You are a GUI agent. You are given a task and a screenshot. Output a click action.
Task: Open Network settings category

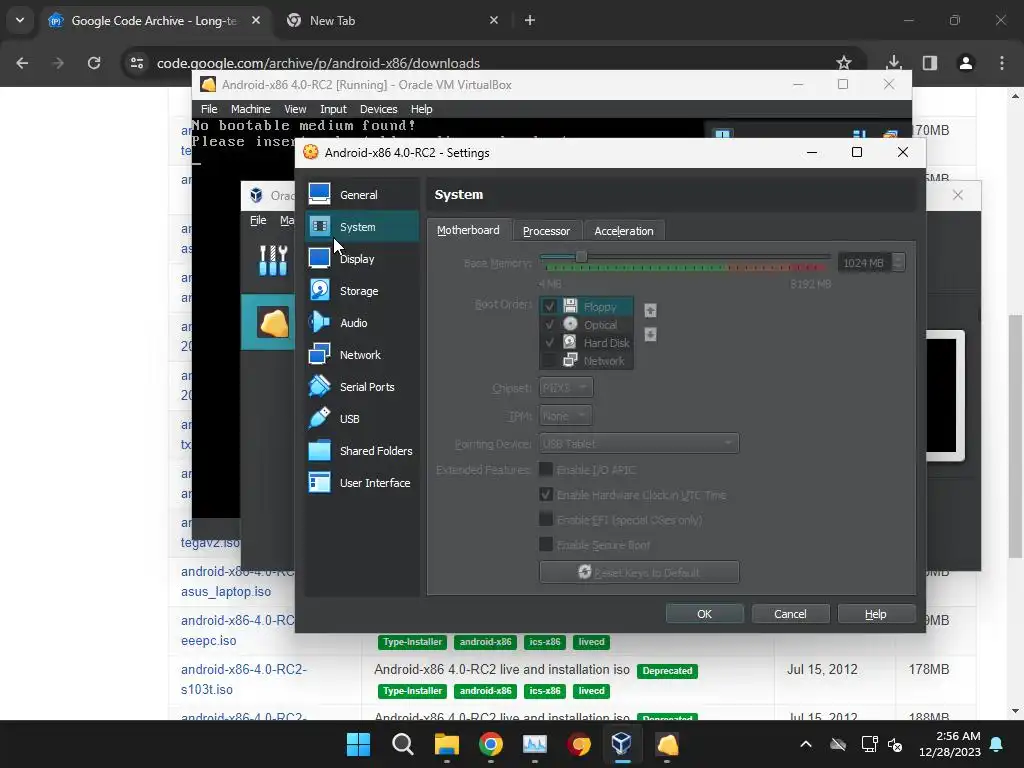tap(362, 355)
